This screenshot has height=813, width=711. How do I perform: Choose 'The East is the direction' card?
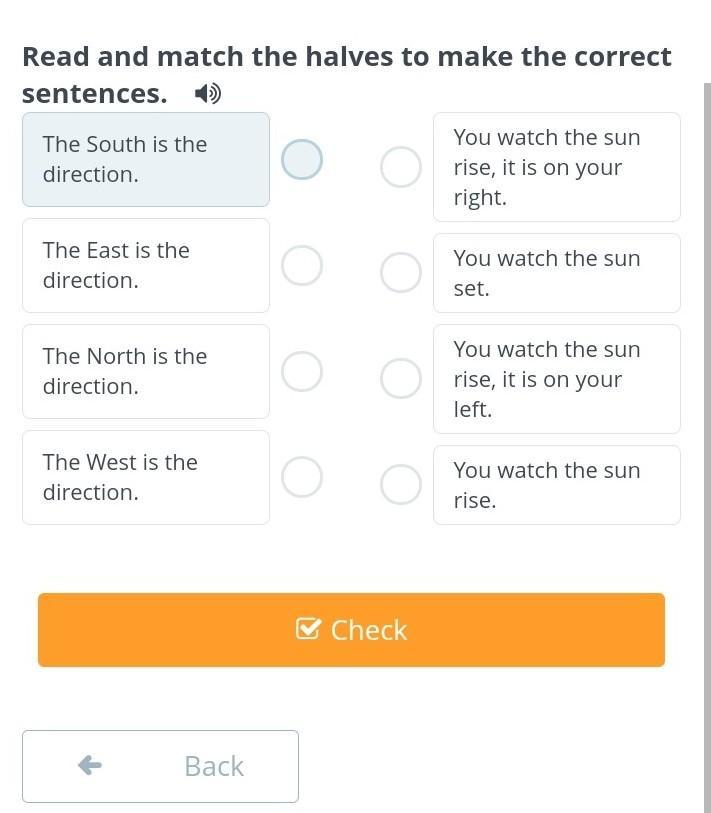point(146,265)
